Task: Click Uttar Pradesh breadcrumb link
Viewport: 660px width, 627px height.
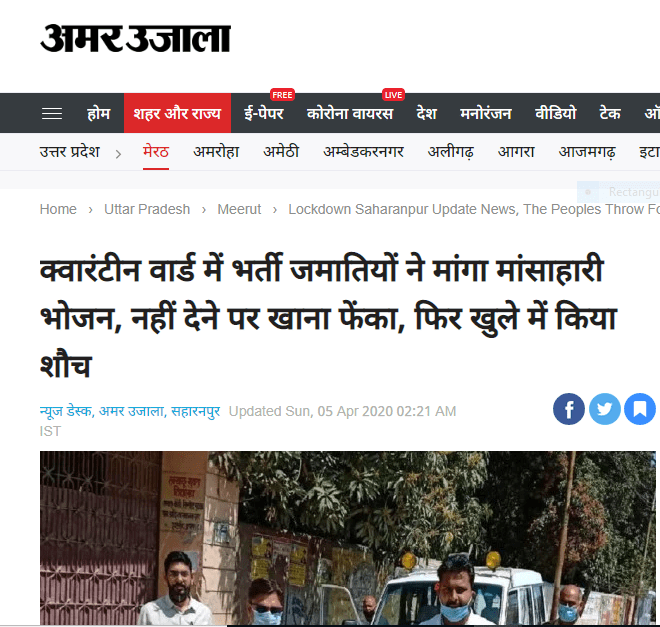Action: click(x=147, y=209)
